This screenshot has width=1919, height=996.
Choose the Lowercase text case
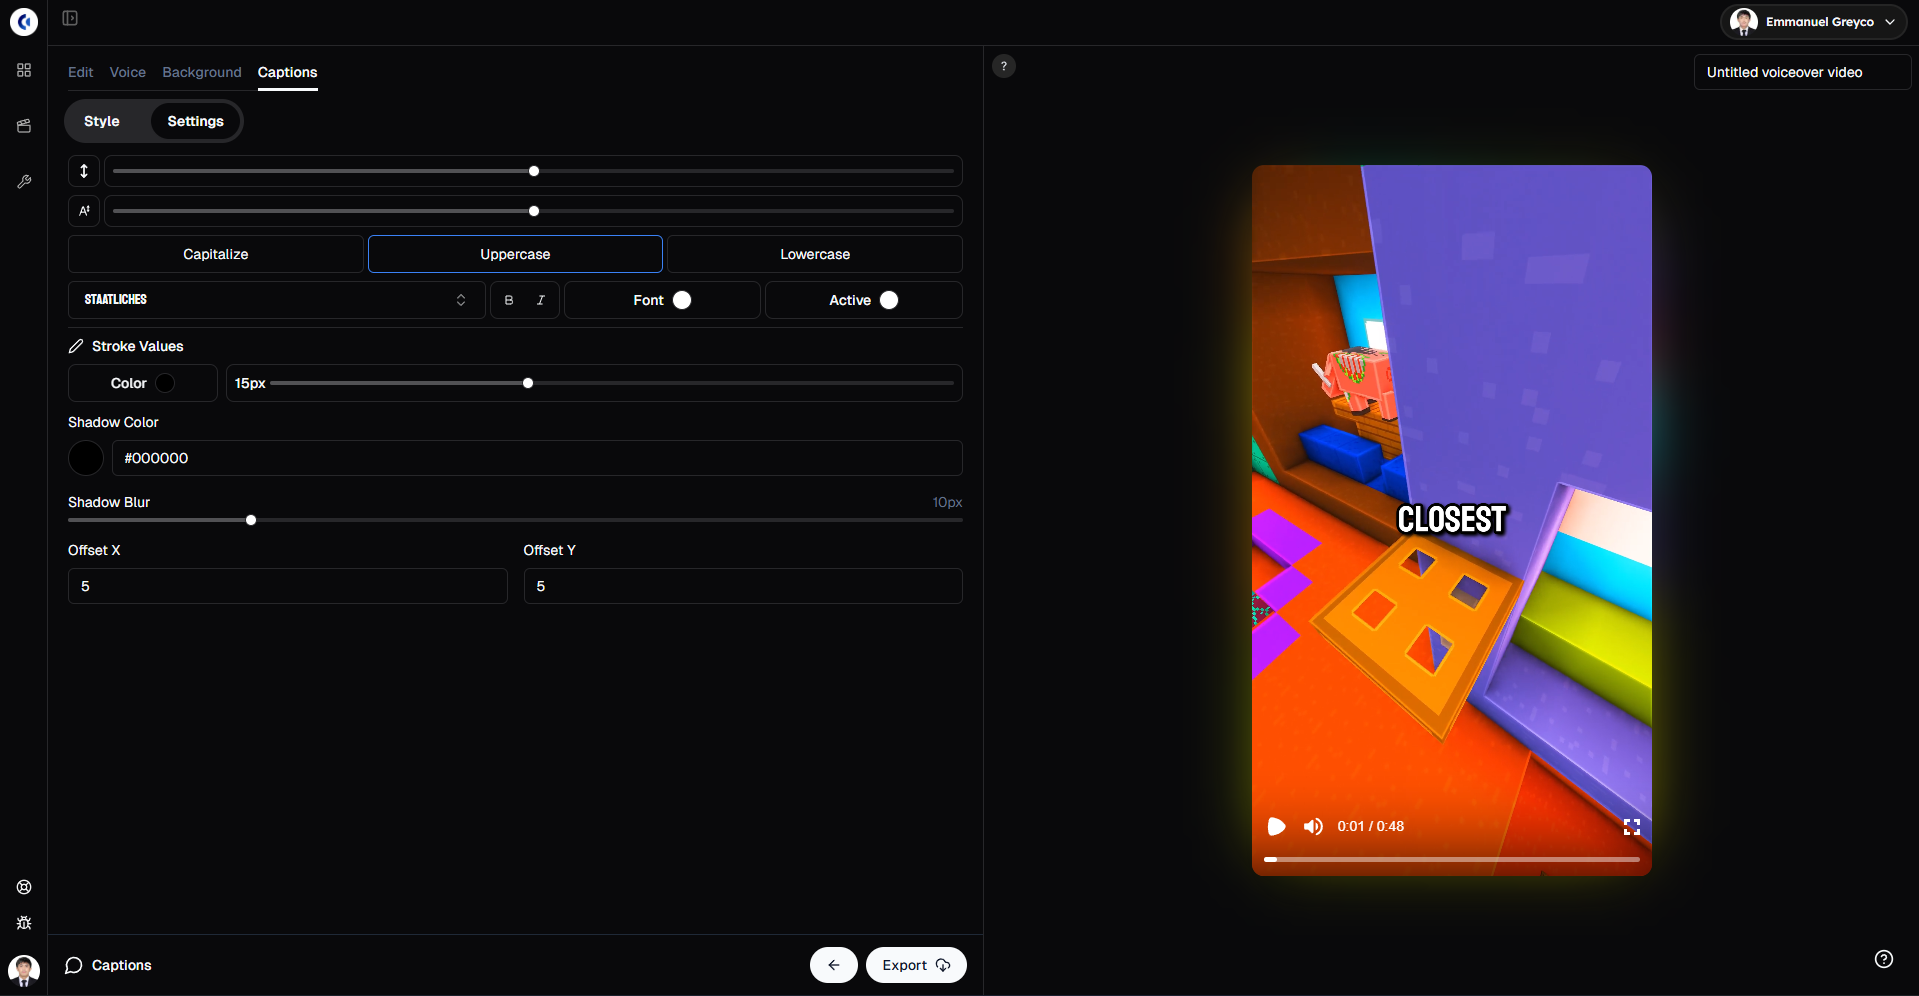[815, 254]
